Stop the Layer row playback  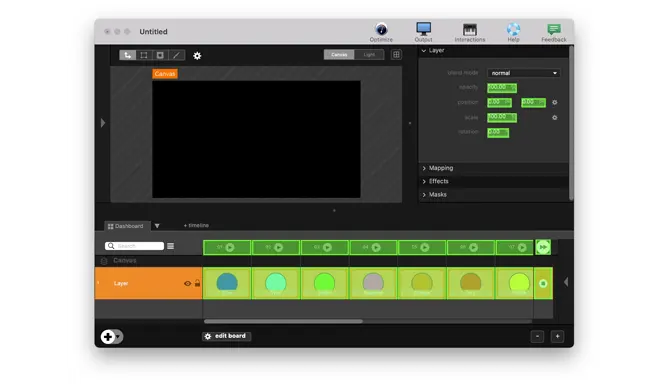[543, 283]
